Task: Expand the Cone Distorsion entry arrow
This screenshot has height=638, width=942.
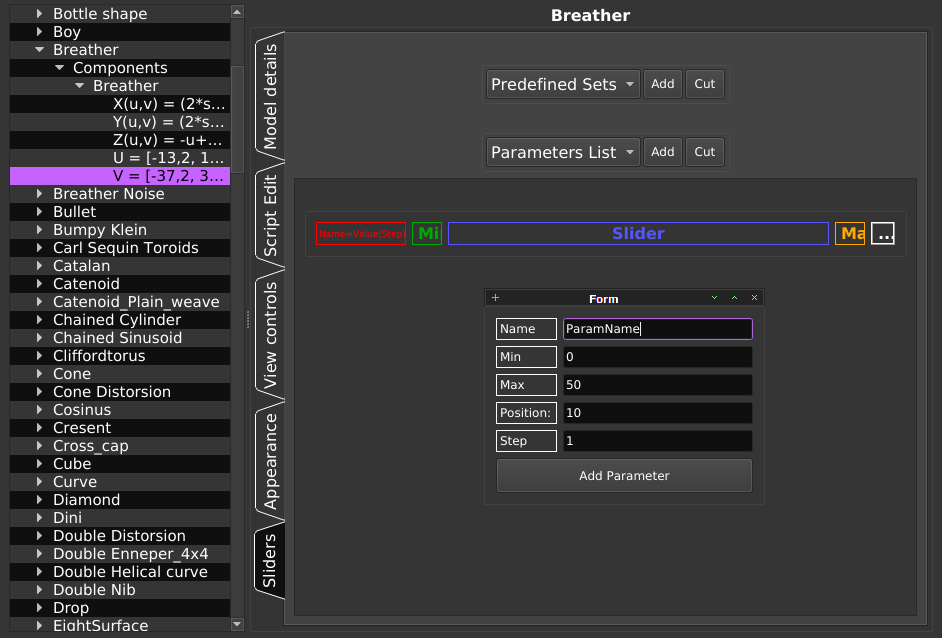Action: pos(40,392)
